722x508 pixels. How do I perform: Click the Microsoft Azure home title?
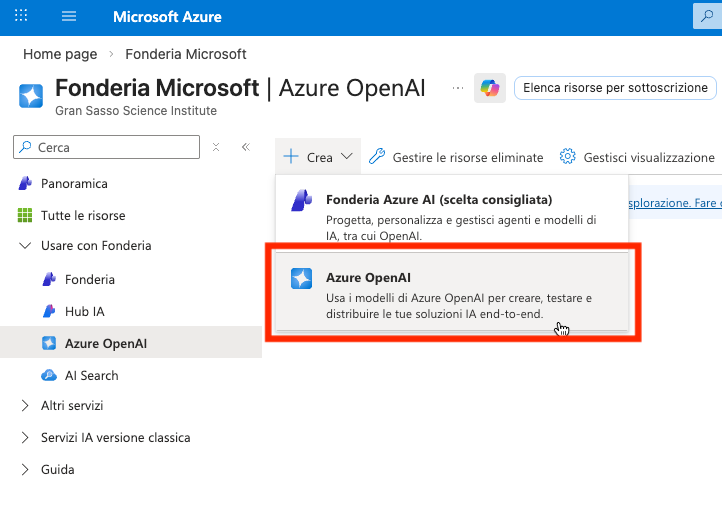coord(167,17)
